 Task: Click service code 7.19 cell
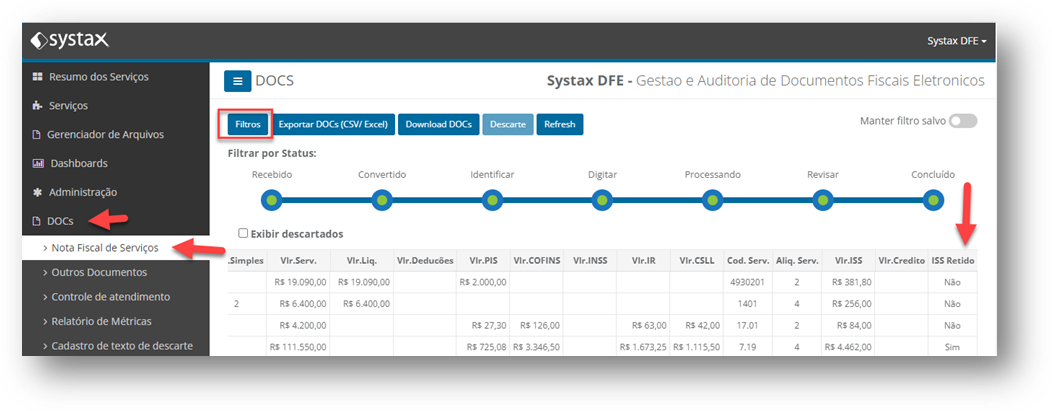(x=747, y=347)
